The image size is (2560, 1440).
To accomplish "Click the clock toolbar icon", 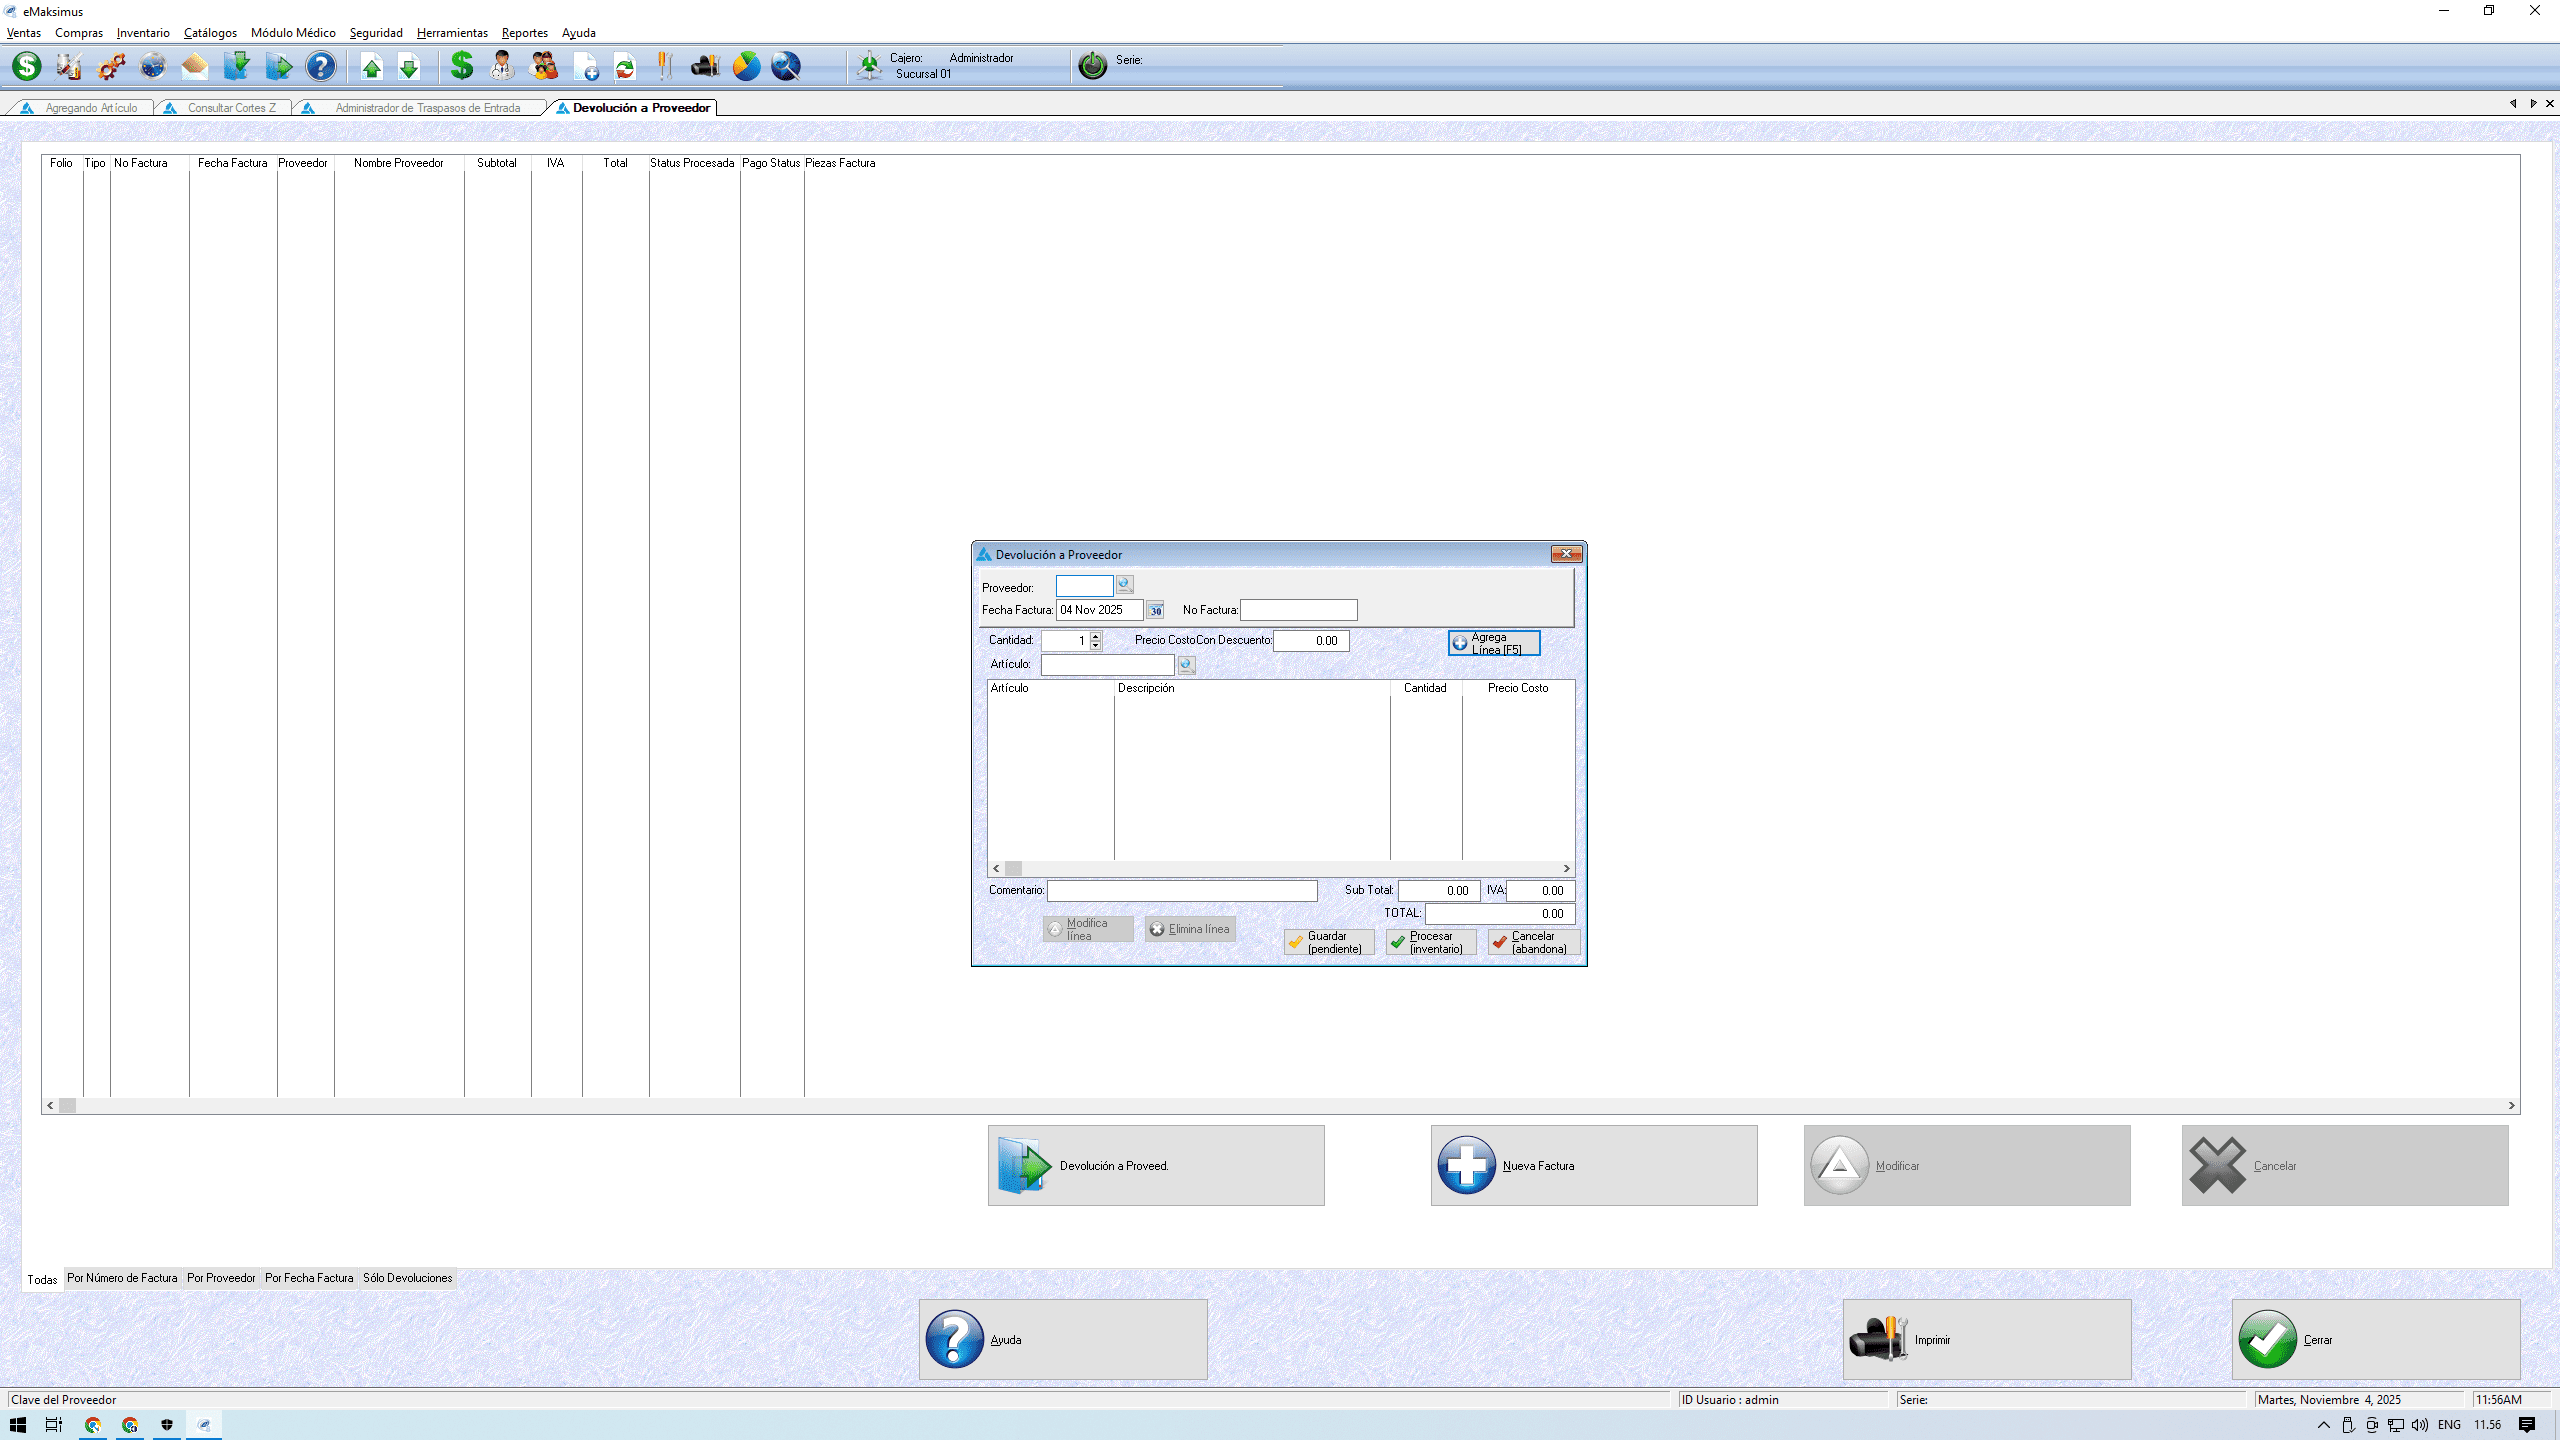I will pyautogui.click(x=152, y=66).
